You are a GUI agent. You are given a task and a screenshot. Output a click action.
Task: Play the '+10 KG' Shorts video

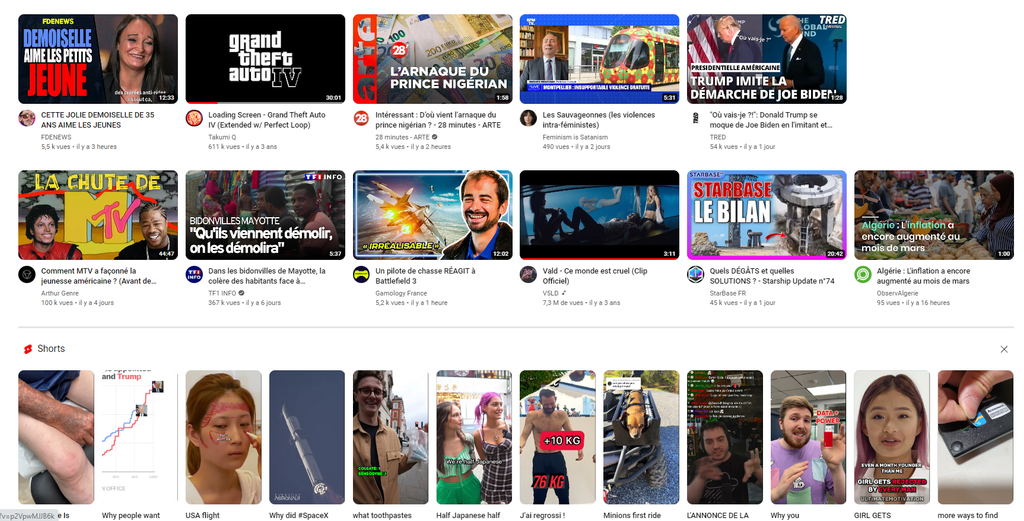click(x=557, y=437)
